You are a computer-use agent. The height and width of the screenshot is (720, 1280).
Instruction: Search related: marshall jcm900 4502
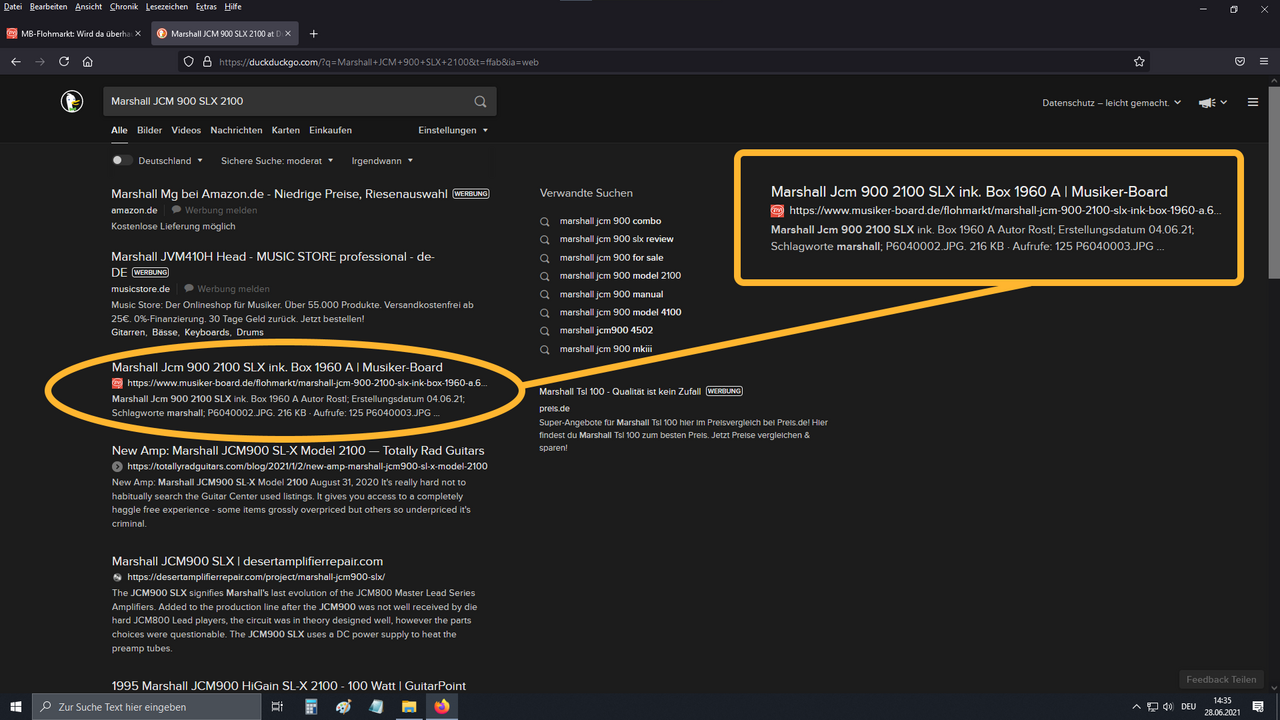[x=606, y=331]
